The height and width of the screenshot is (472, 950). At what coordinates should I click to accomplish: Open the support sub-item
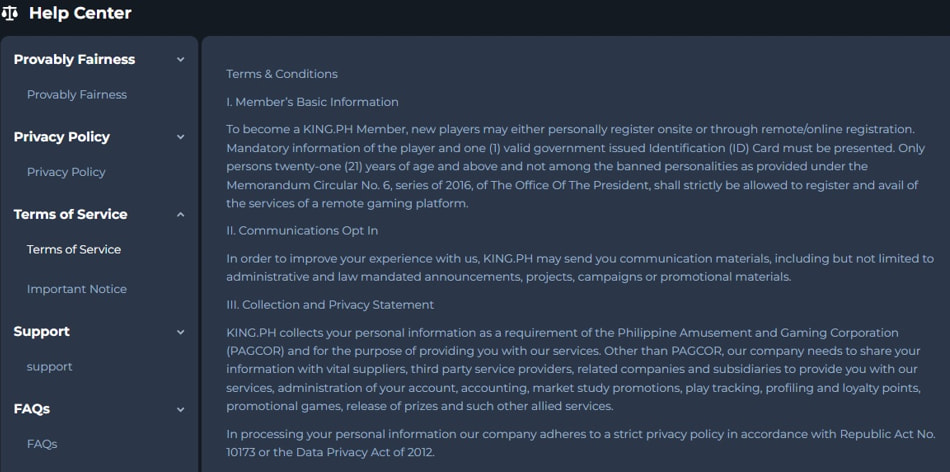click(x=50, y=367)
